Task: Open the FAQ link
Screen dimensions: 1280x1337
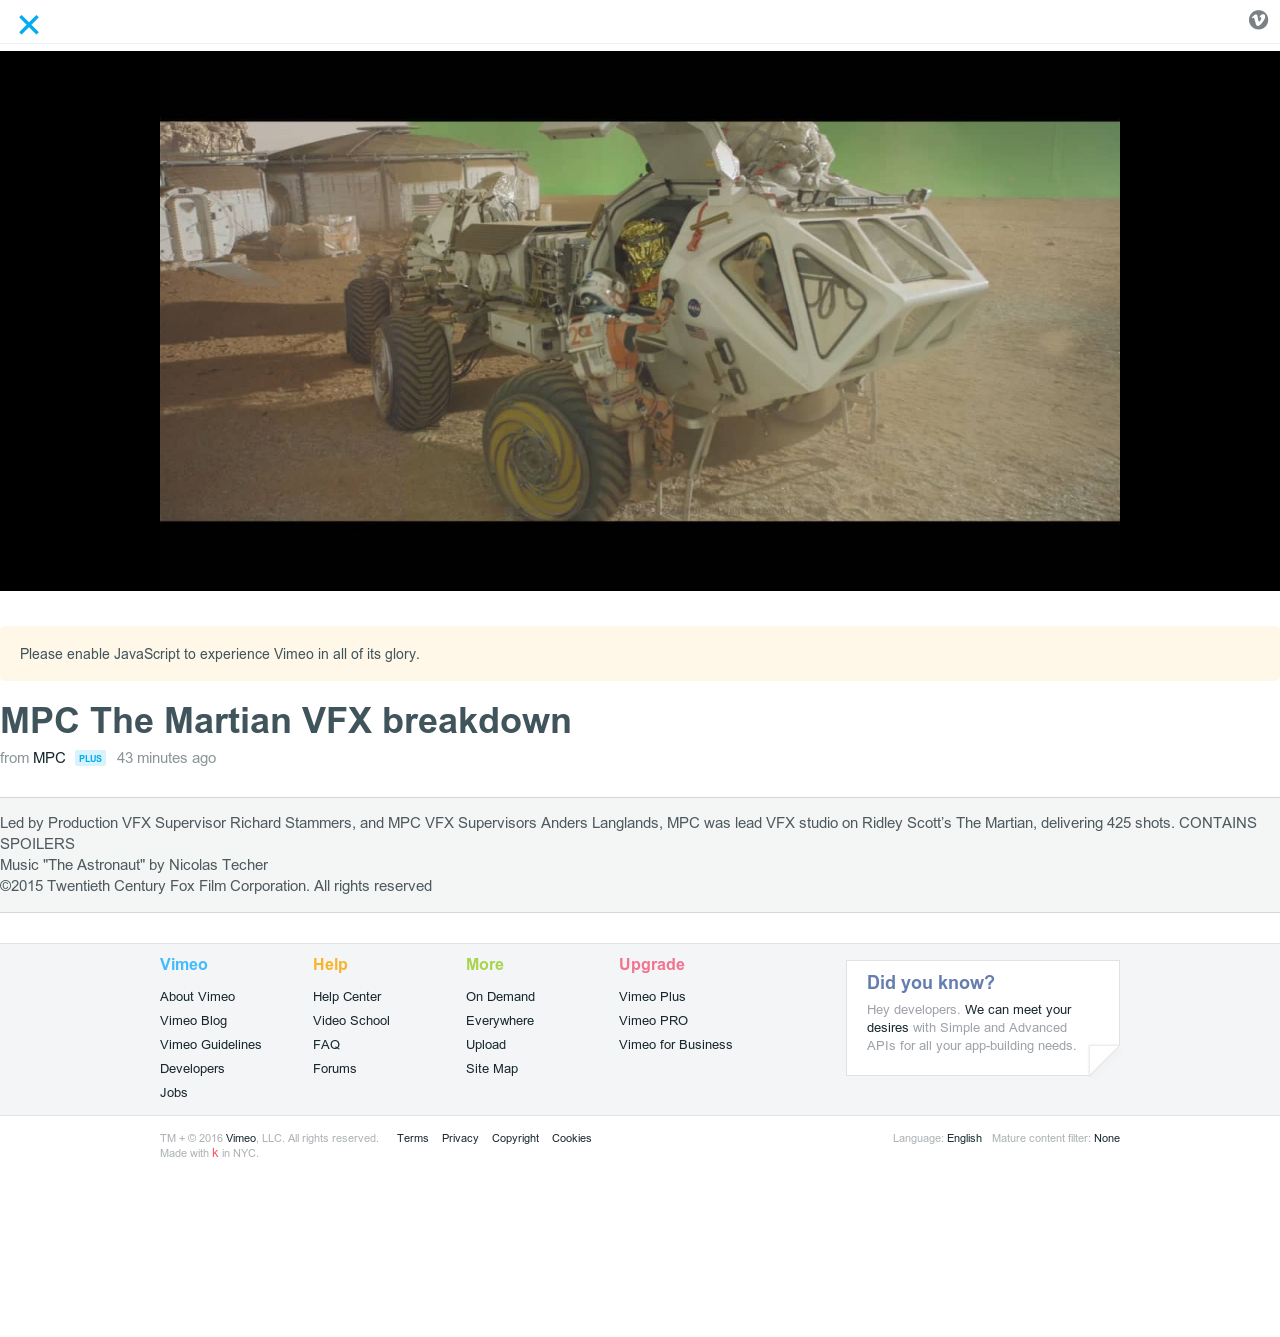Action: coord(326,1045)
